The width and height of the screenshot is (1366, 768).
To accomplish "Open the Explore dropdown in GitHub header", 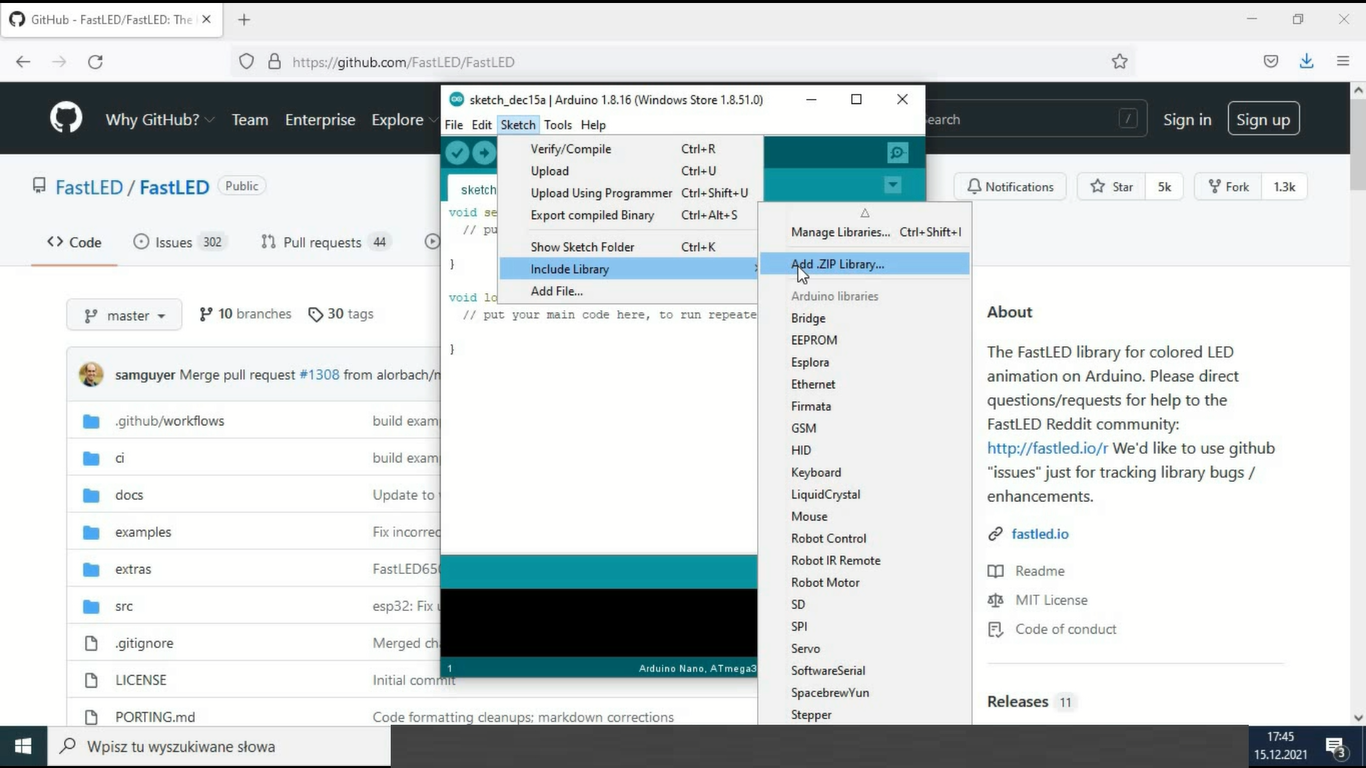I will [404, 119].
